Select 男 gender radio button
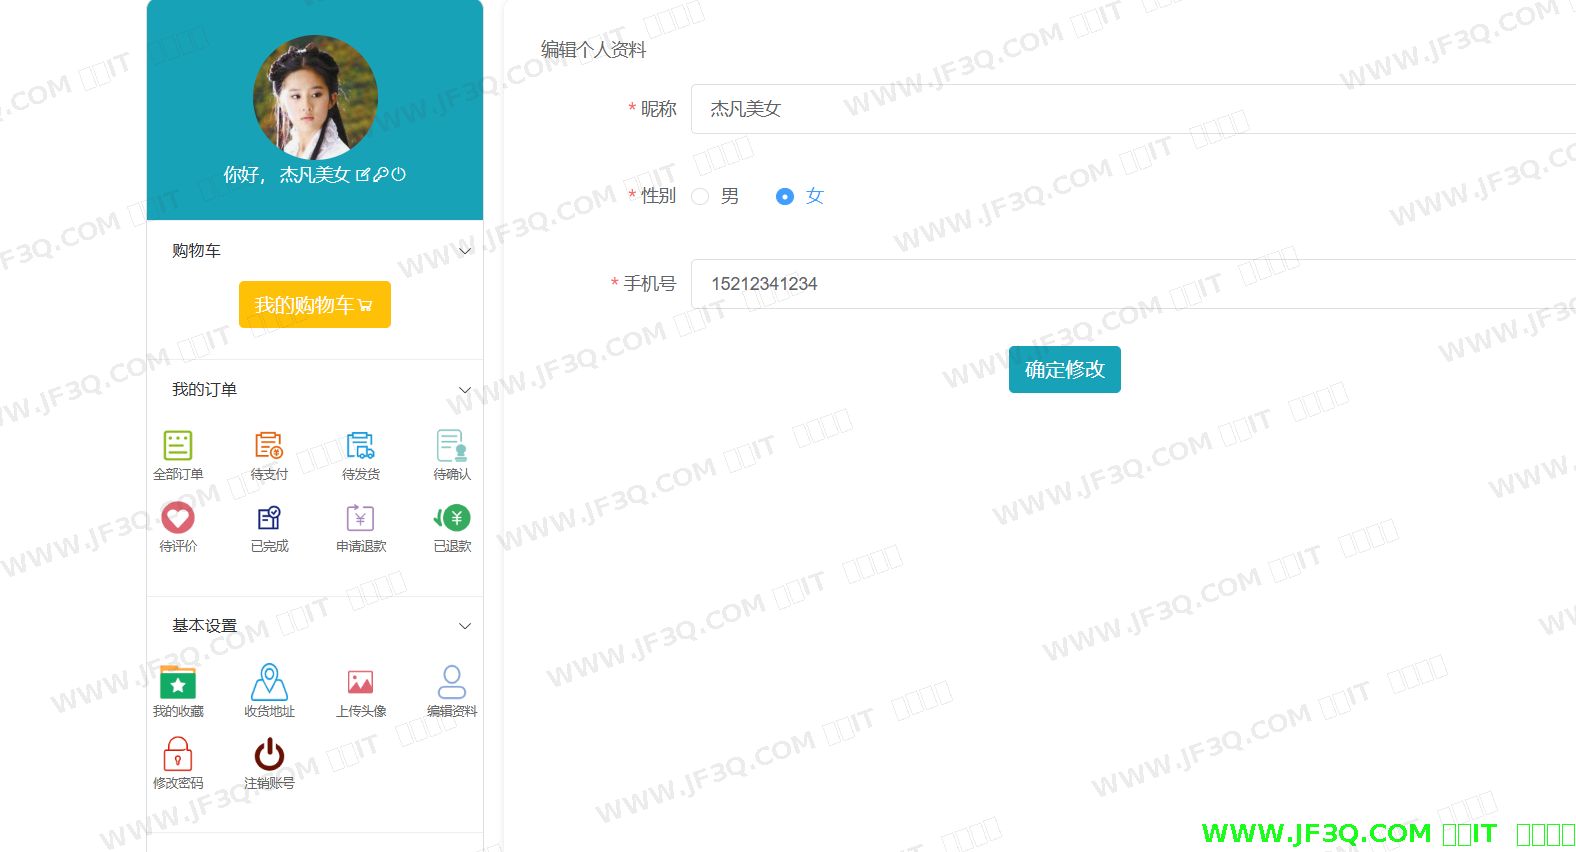This screenshot has height=852, width=1576. 700,197
